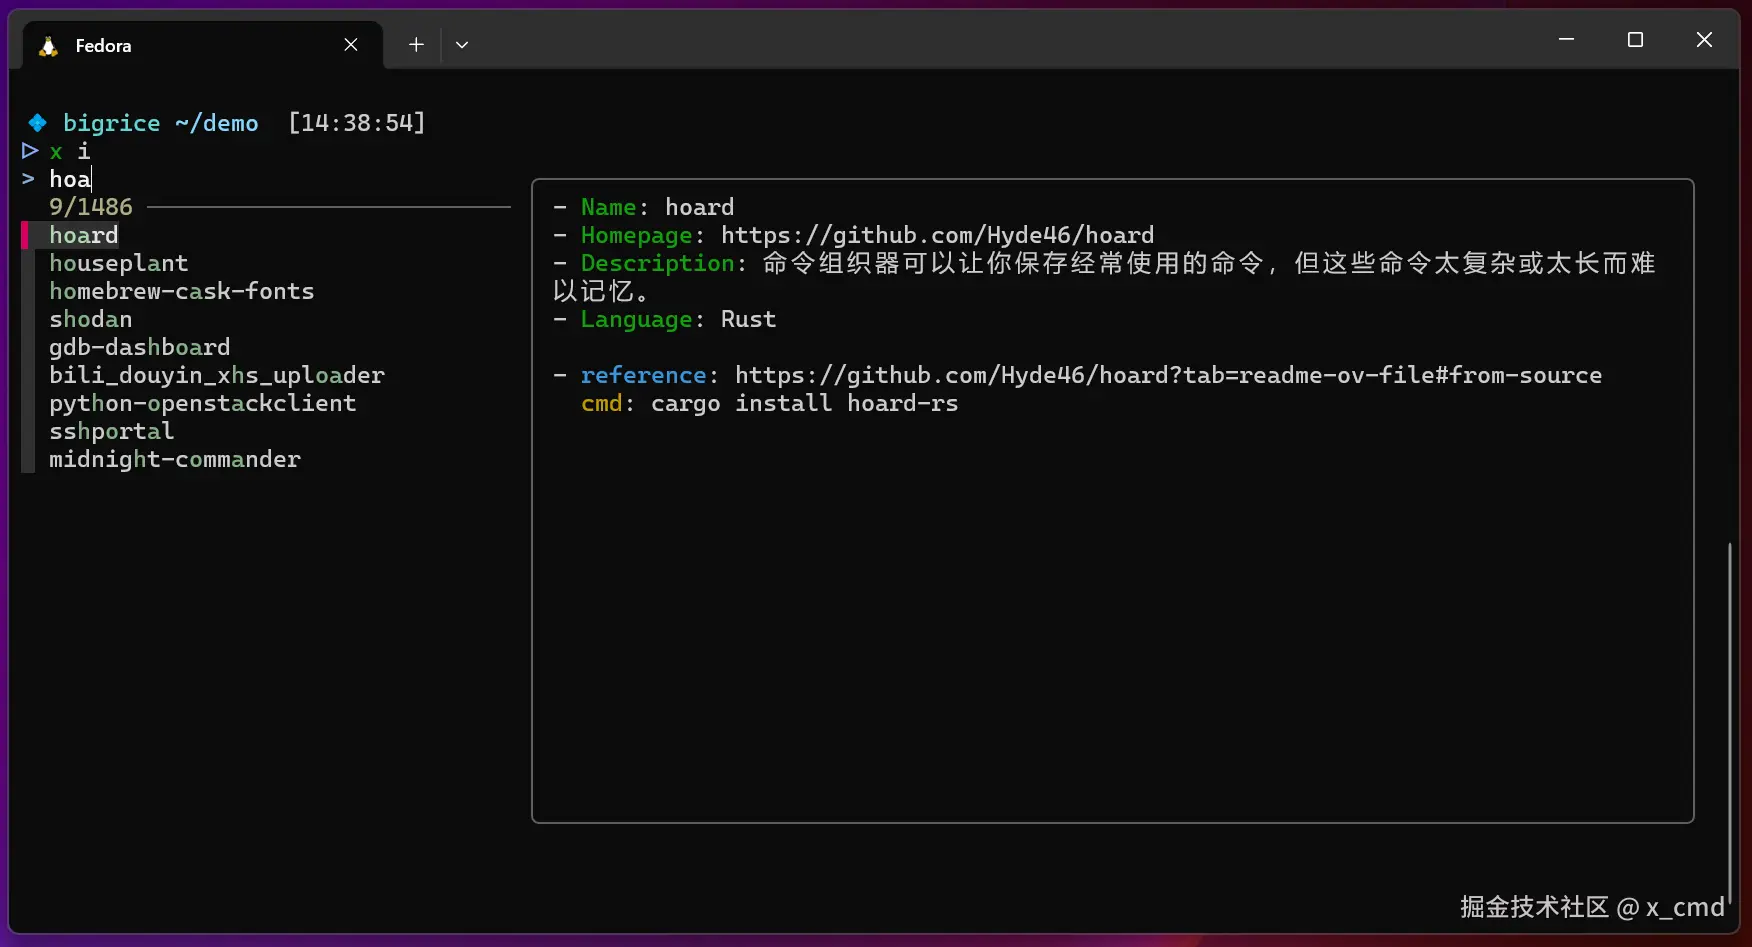Click the terminal vertical scrollbar

[x=1729, y=722]
